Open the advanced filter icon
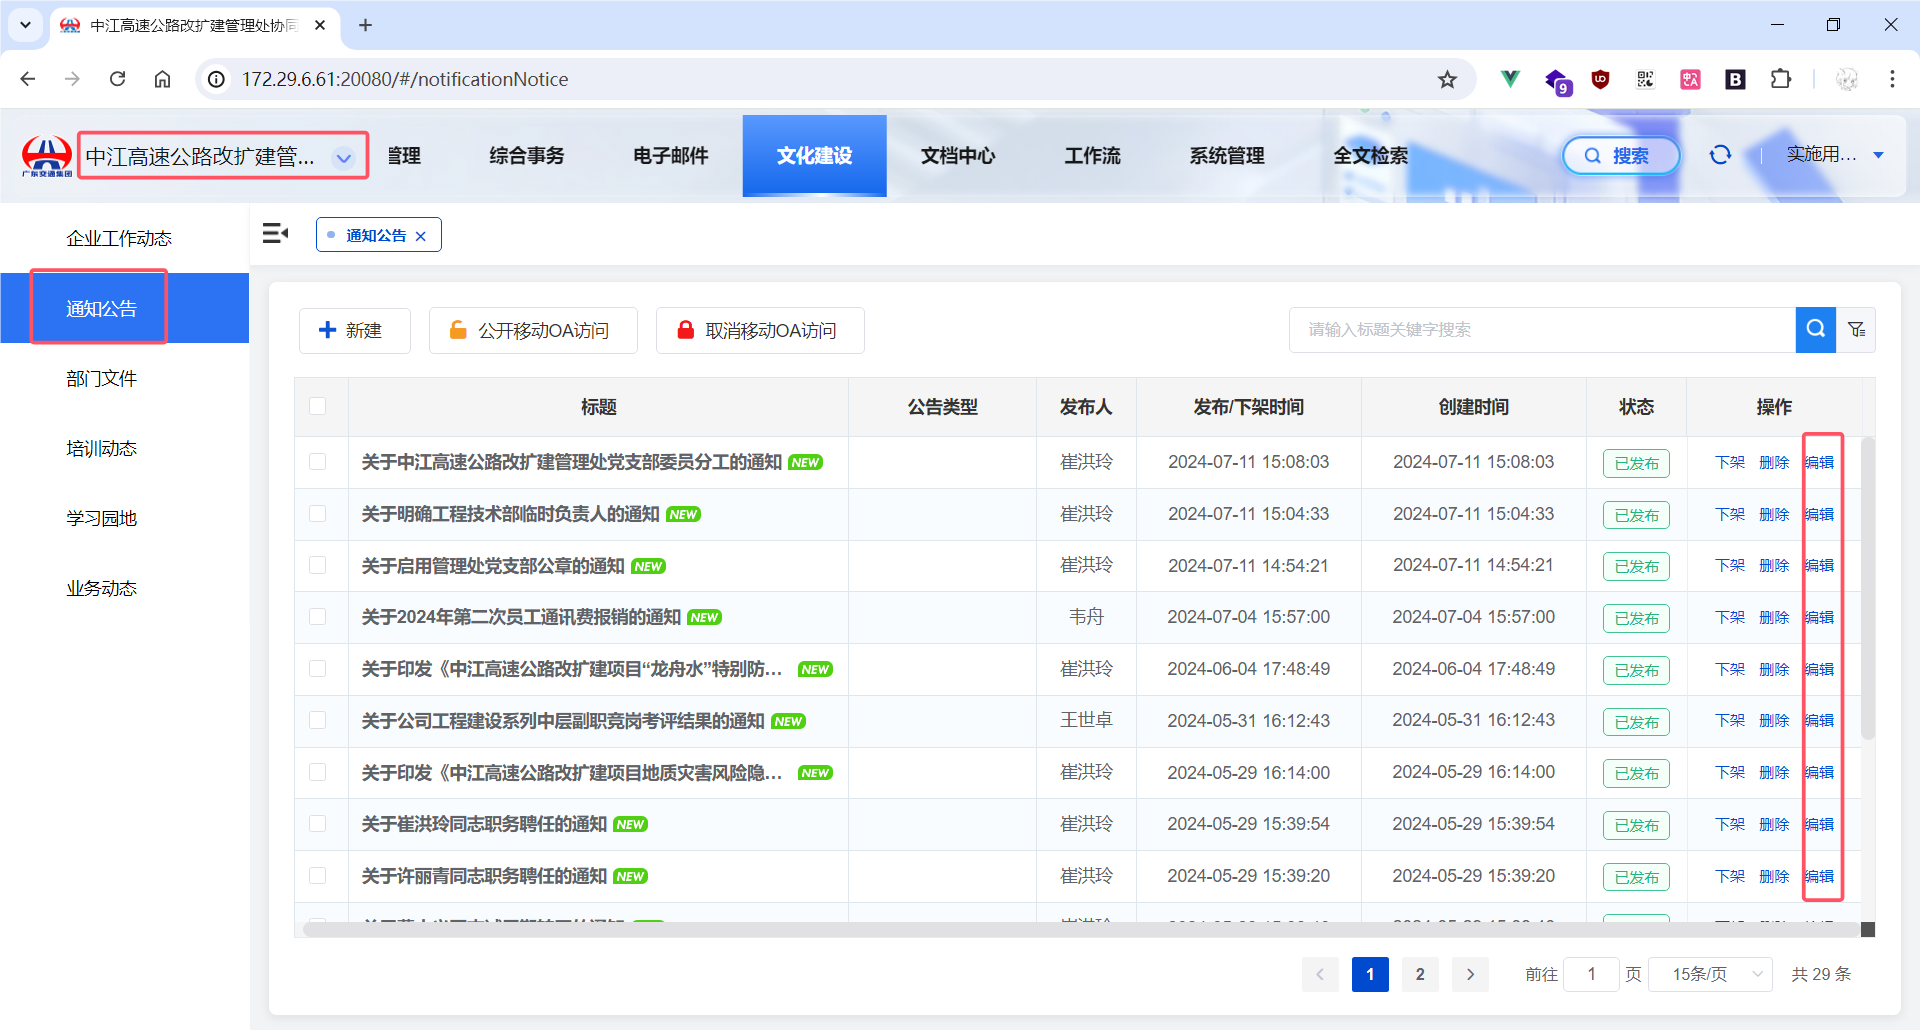Screen dimensions: 1920x1030 (x=1856, y=329)
